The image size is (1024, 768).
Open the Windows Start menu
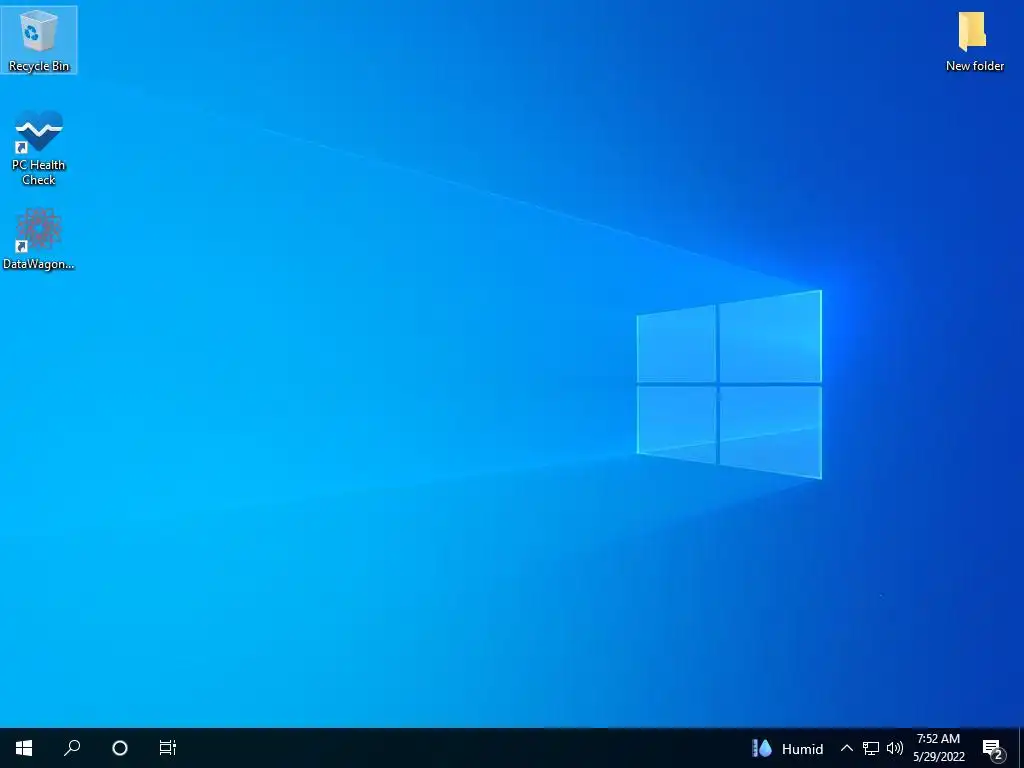click(x=24, y=748)
